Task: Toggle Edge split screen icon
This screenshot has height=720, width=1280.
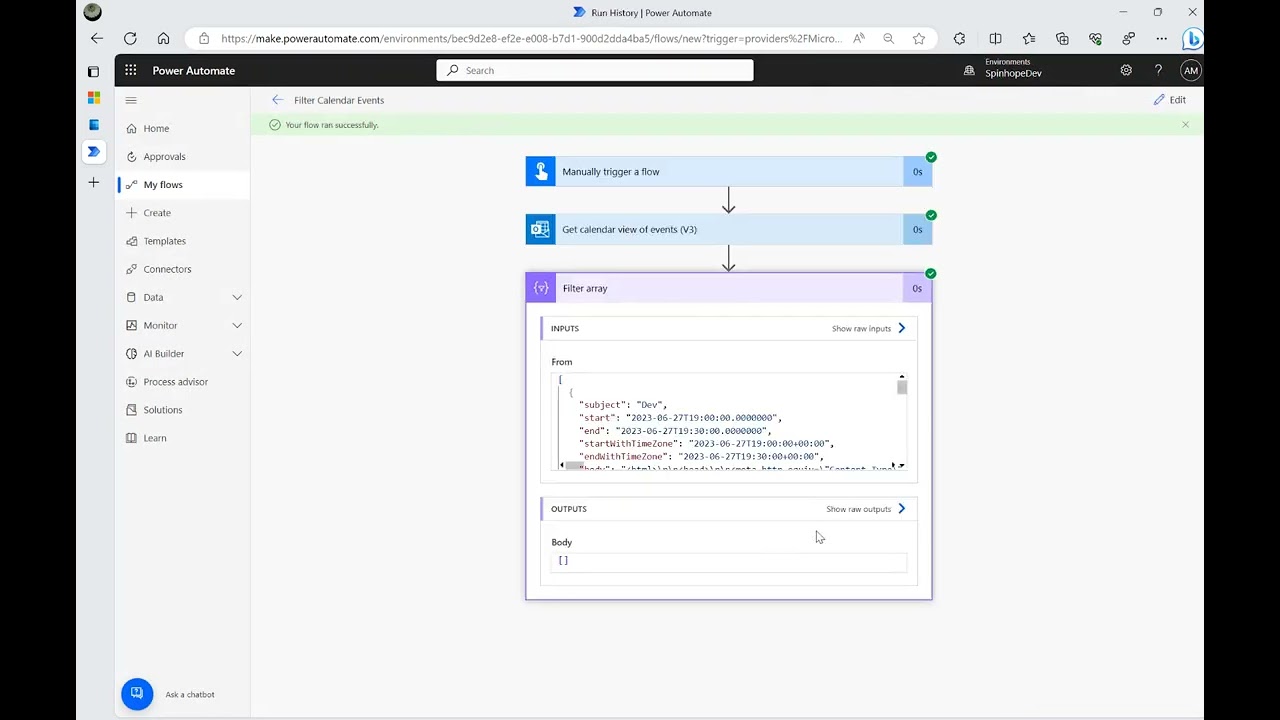Action: 995,38
